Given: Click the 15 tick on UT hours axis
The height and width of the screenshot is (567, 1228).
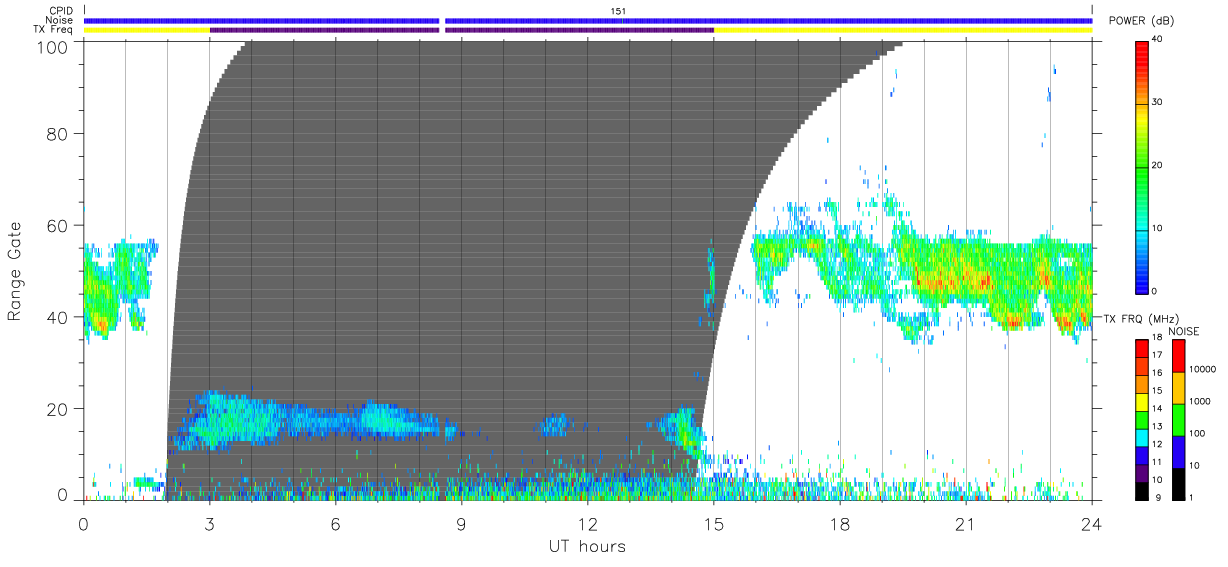Looking at the screenshot, I should [x=713, y=524].
